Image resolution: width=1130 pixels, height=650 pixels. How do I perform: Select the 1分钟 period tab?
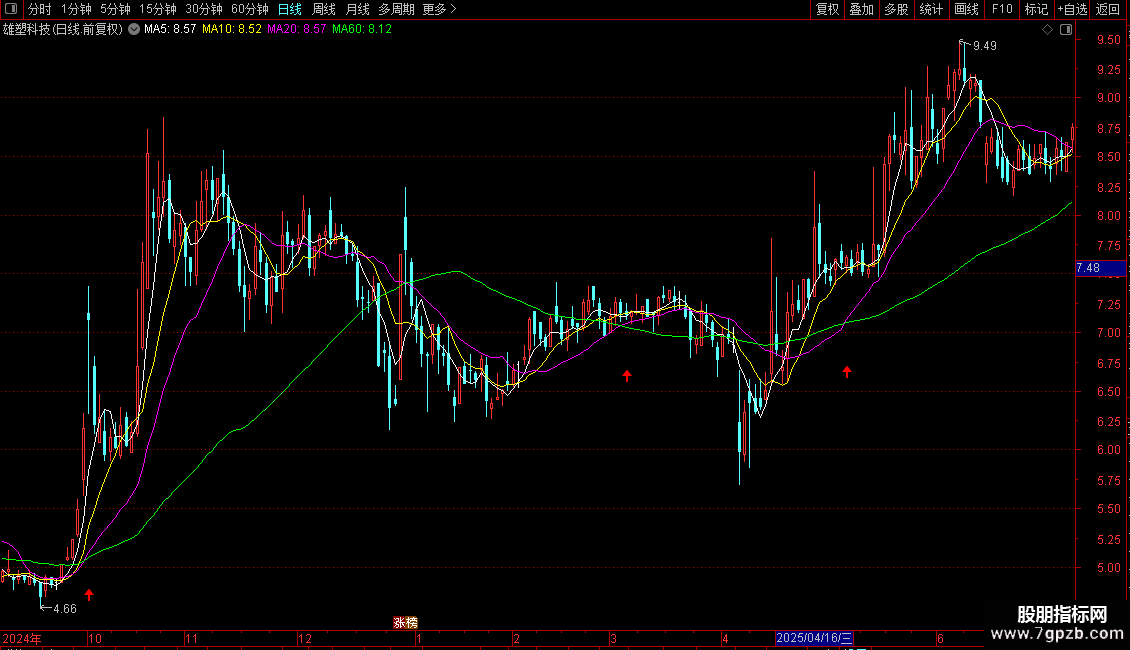pyautogui.click(x=76, y=9)
